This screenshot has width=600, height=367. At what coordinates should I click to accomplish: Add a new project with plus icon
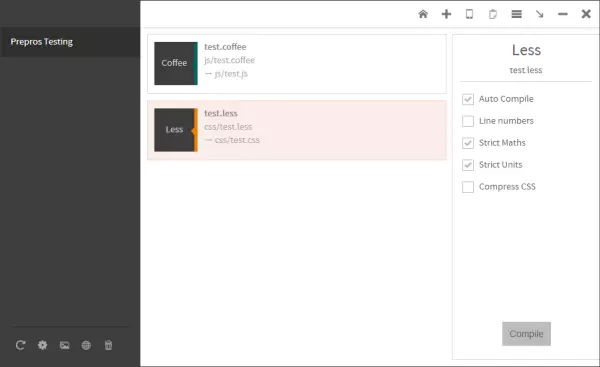pos(446,14)
